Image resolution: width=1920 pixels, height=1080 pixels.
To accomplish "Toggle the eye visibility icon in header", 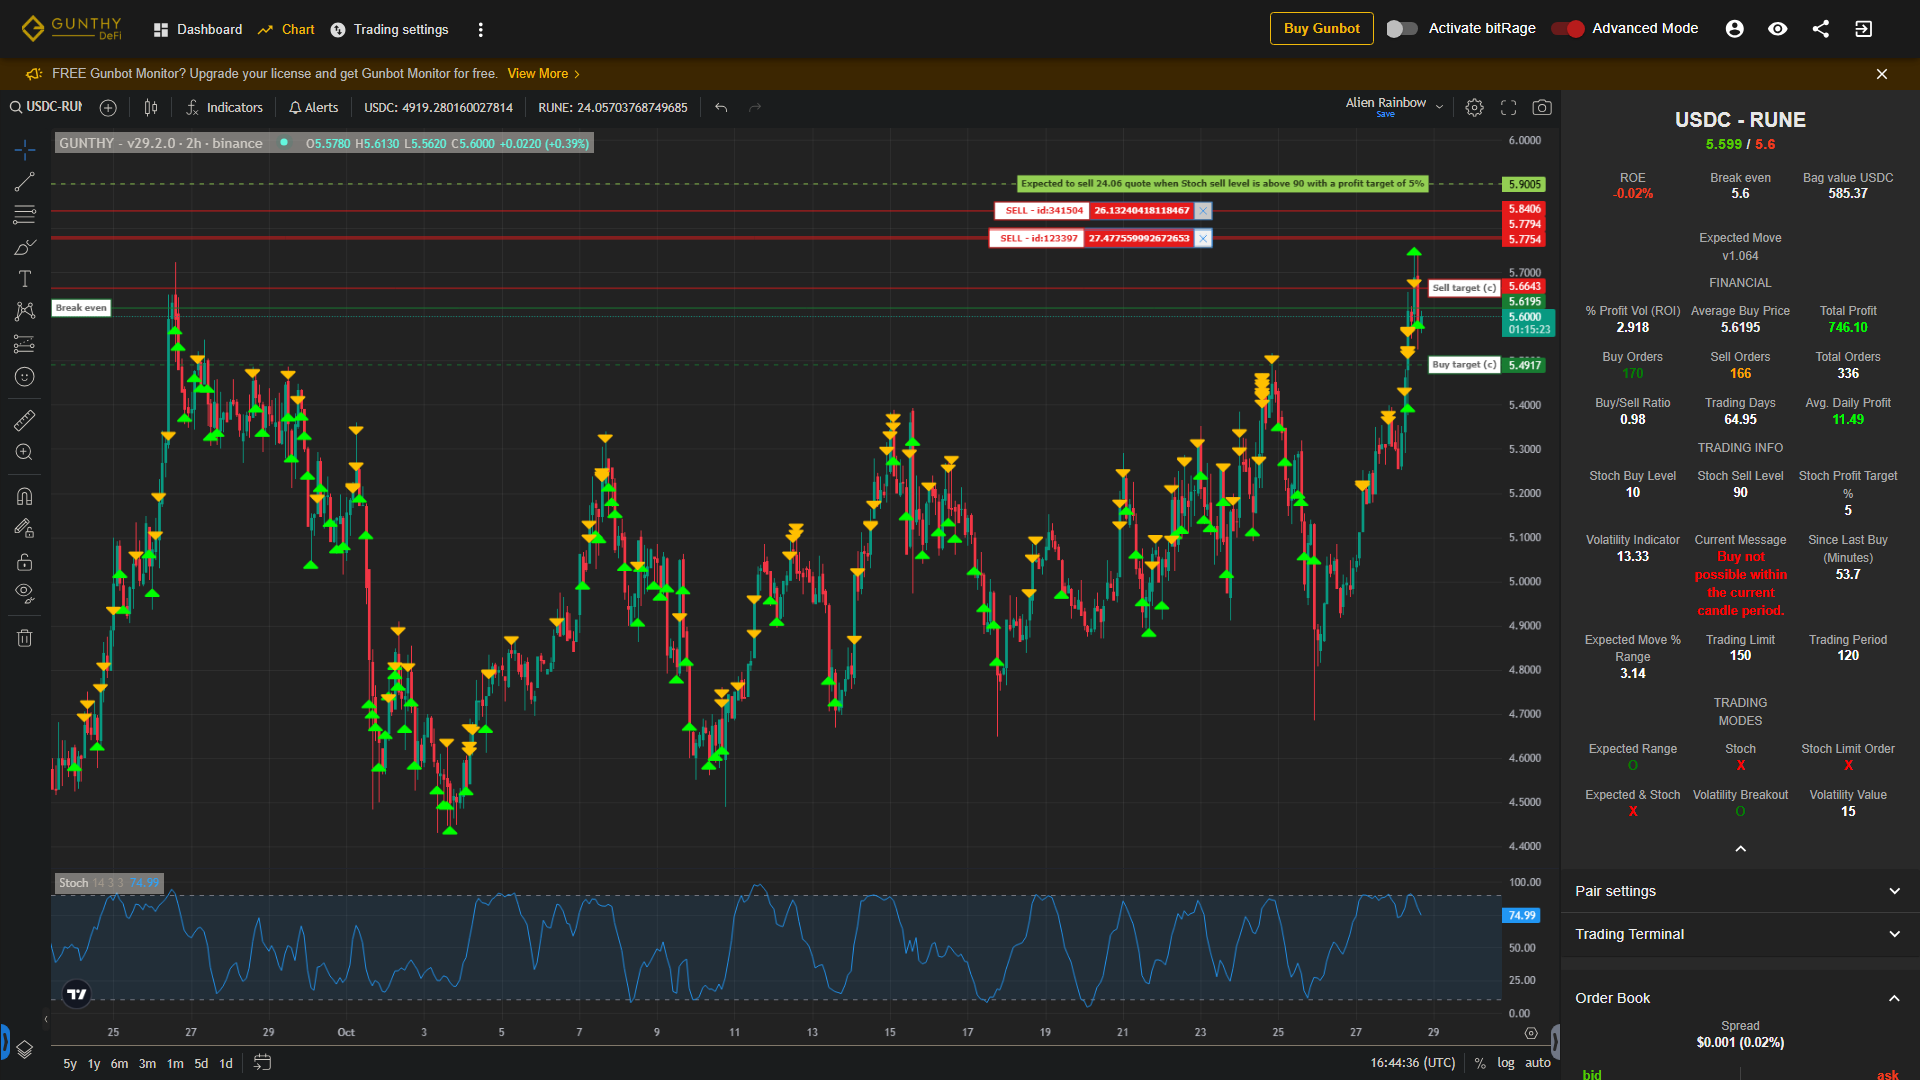I will (1778, 29).
